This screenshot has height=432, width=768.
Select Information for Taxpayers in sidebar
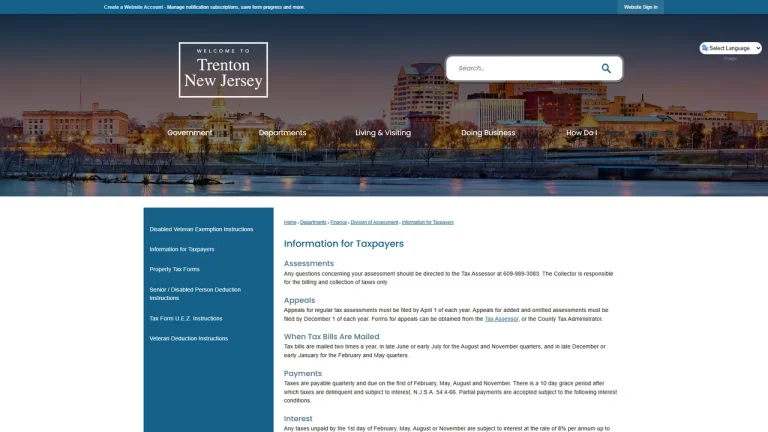tap(182, 249)
